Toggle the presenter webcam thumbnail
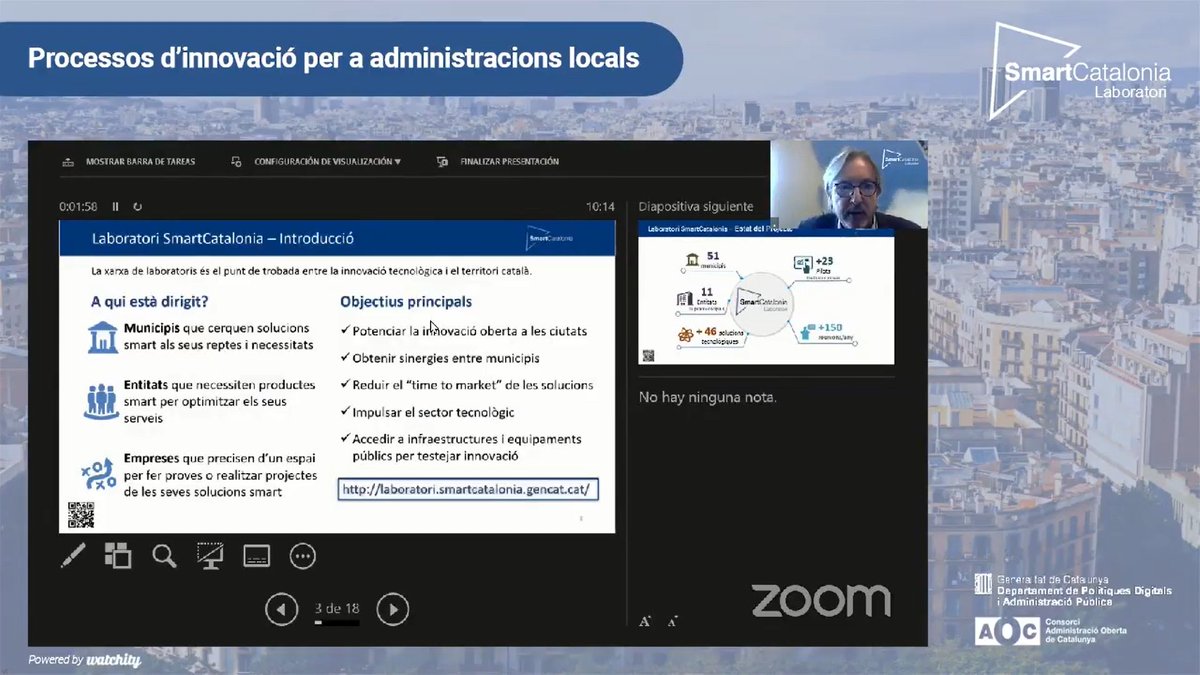 [850, 185]
